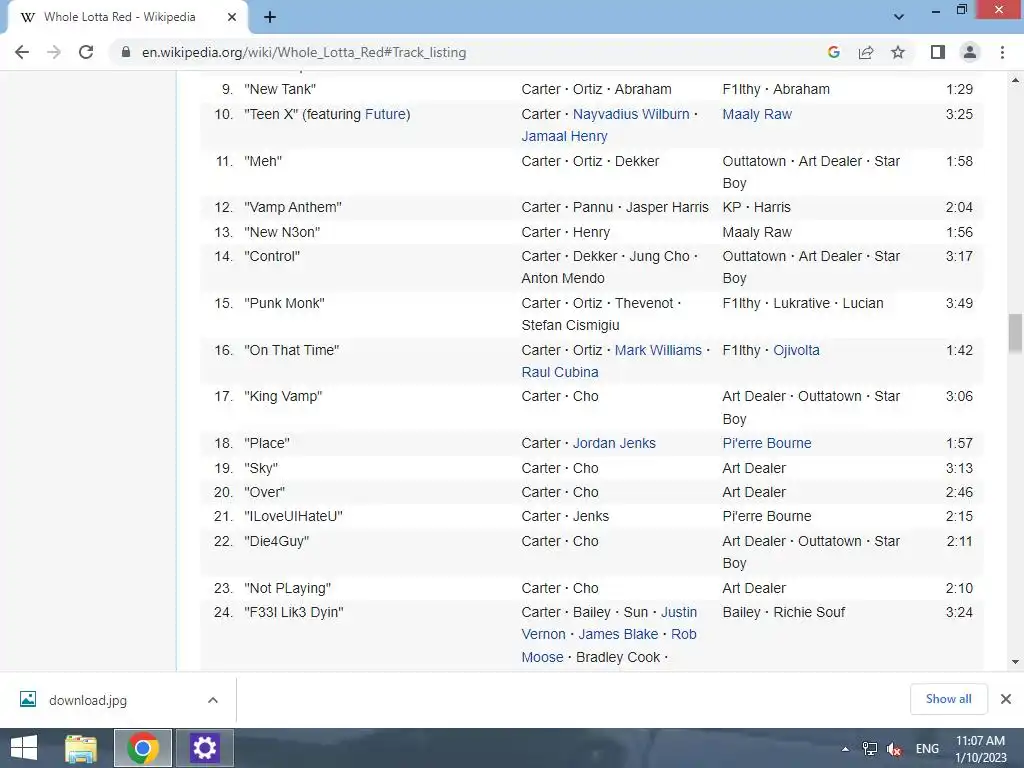Open the clock showing 11:07 AM
Viewport: 1024px width, 768px height.
coord(980,749)
